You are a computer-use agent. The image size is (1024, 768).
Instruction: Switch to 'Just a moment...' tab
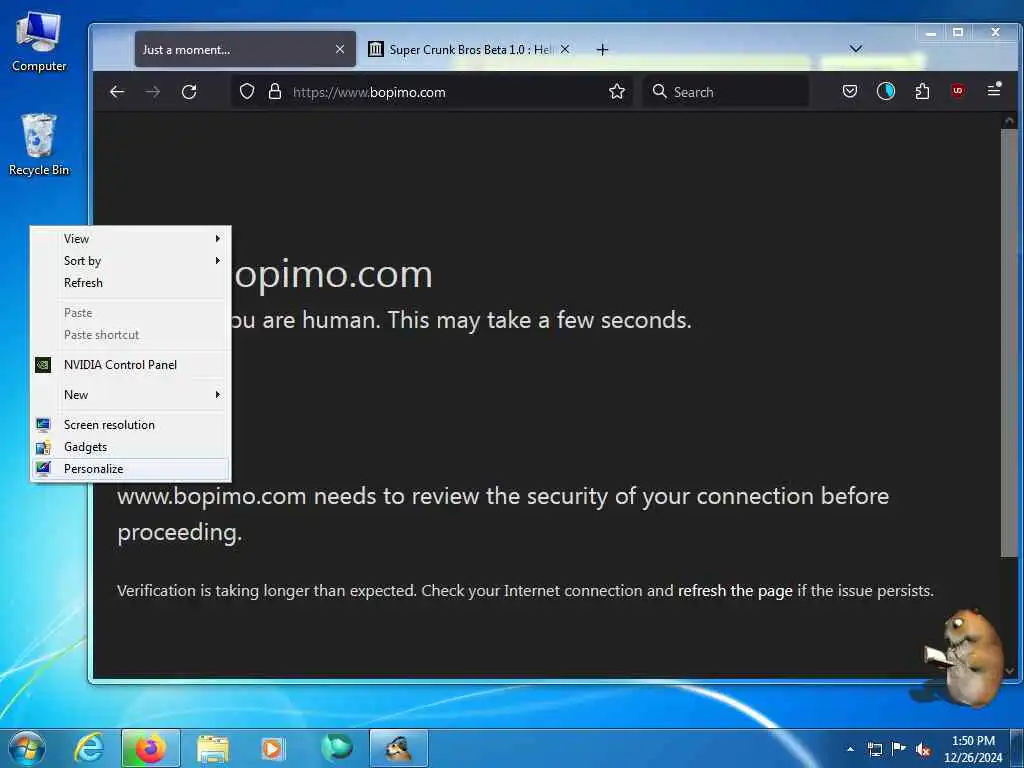click(245, 50)
